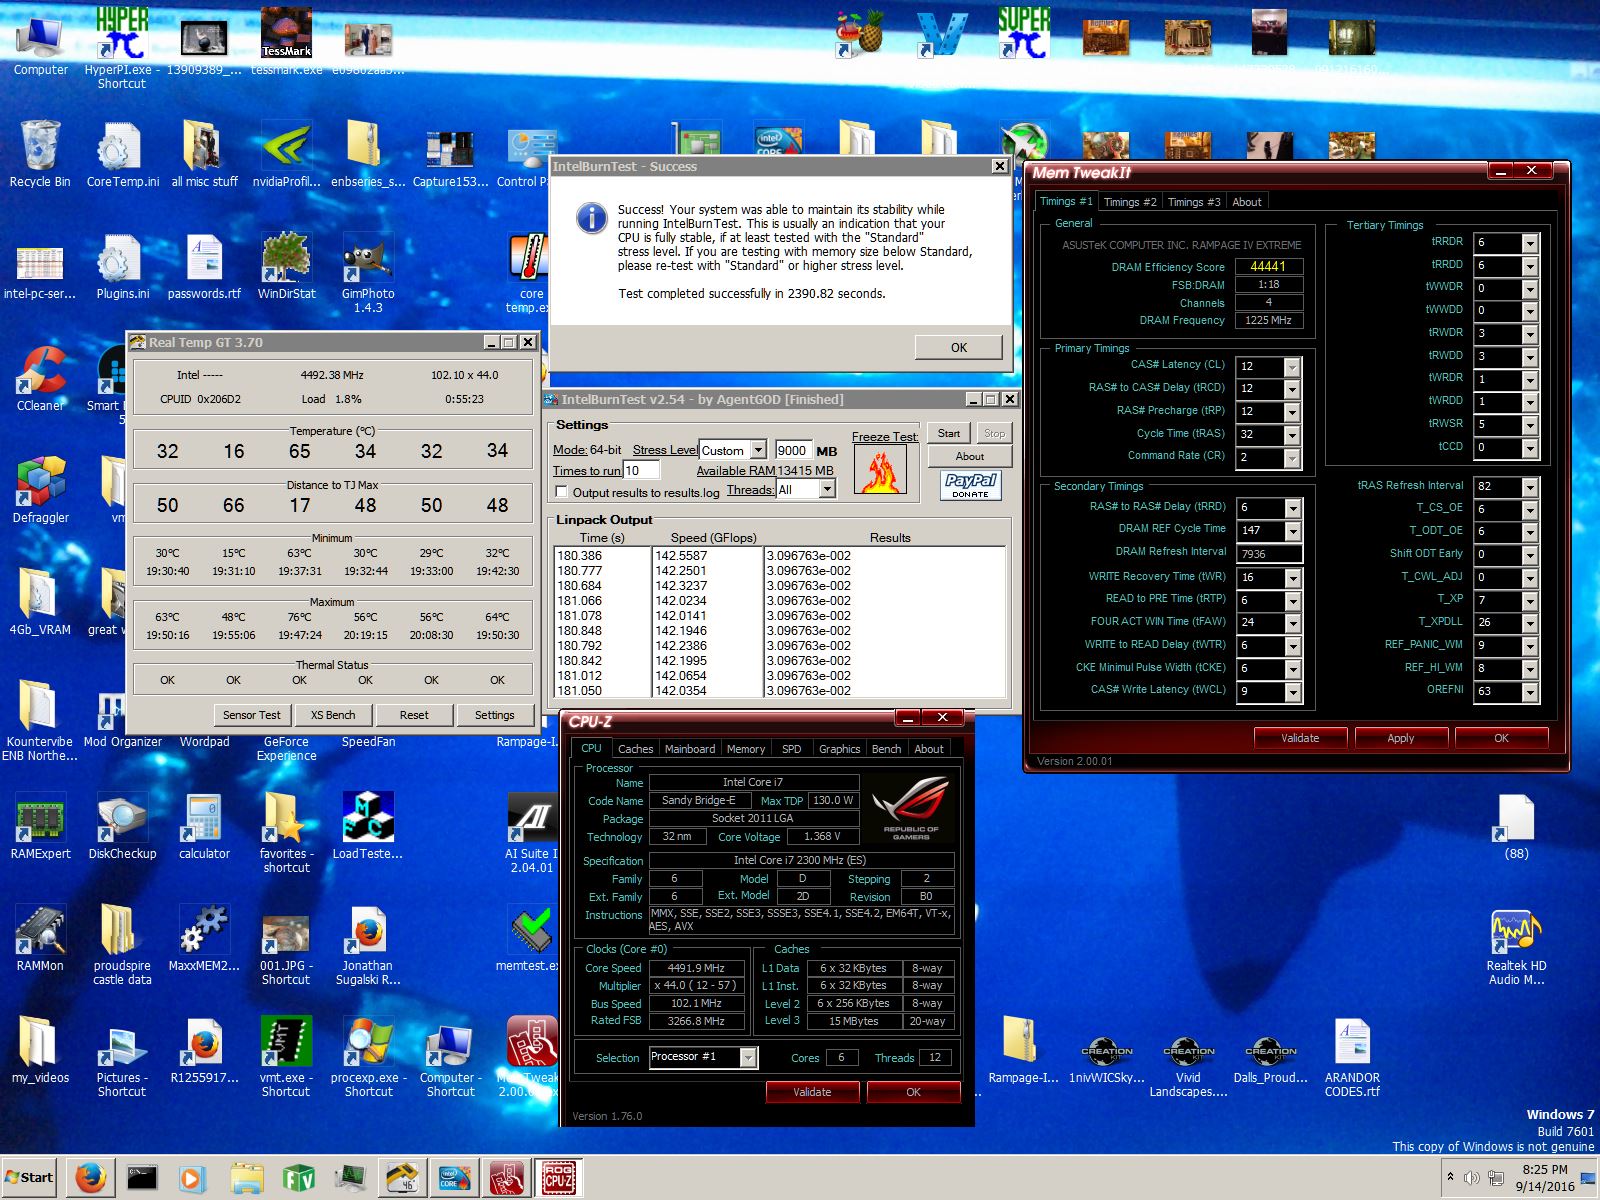1600x1200 pixels.
Task: Expand Cycle Time (tRAS) dropdown
Action: pyautogui.click(x=1292, y=435)
